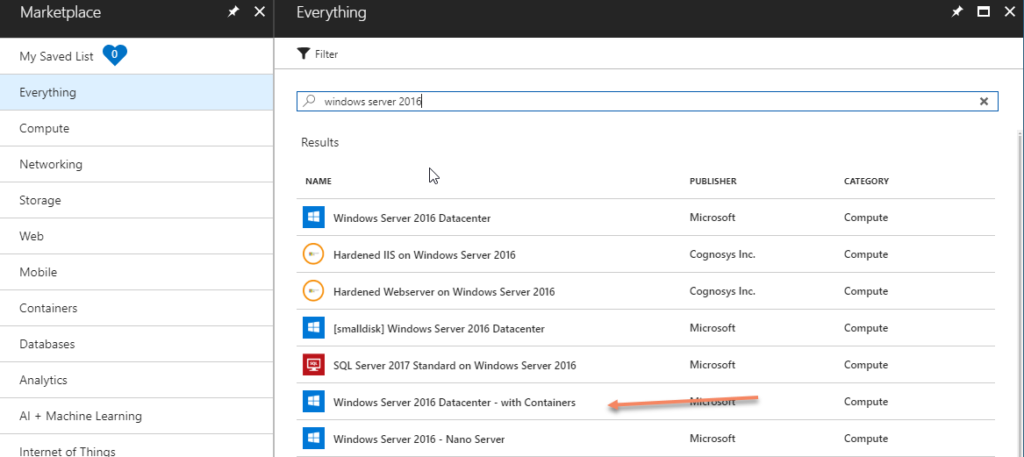
Task: Select the Compute category
Action: [x=136, y=129]
